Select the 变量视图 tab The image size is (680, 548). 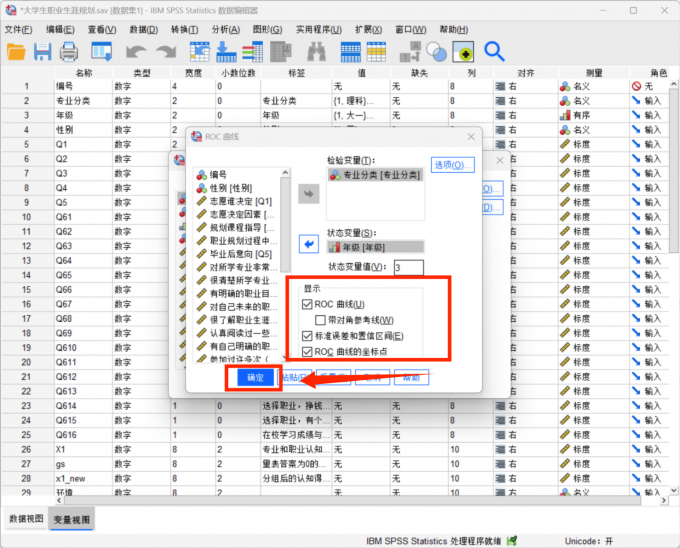coord(72,519)
